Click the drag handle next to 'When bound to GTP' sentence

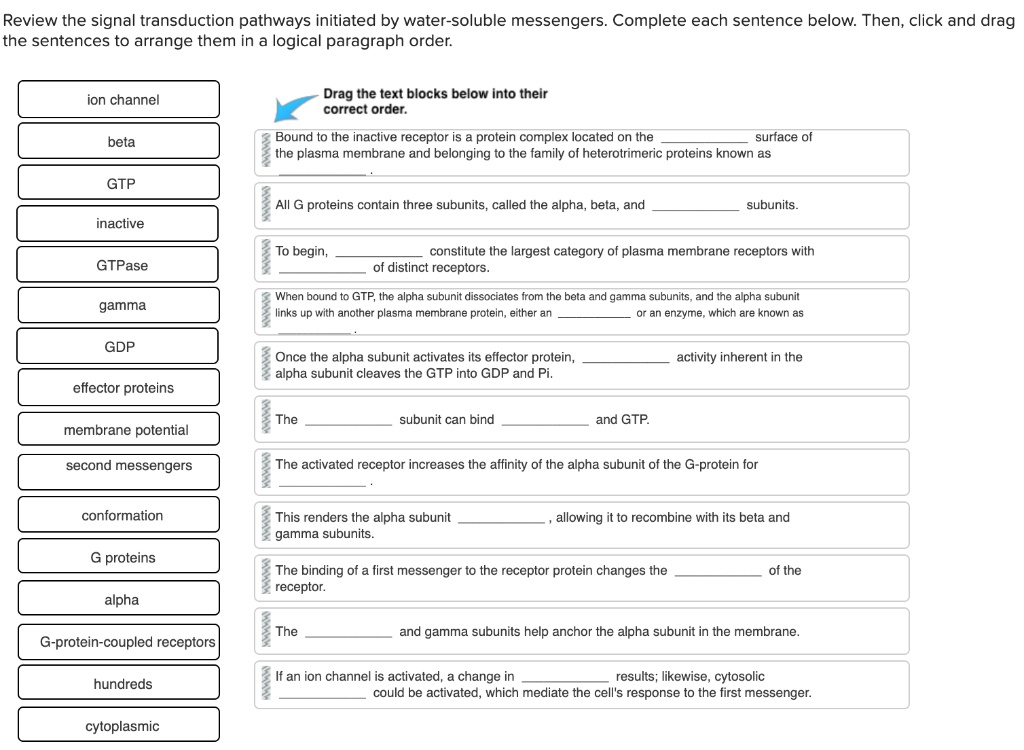click(x=264, y=311)
